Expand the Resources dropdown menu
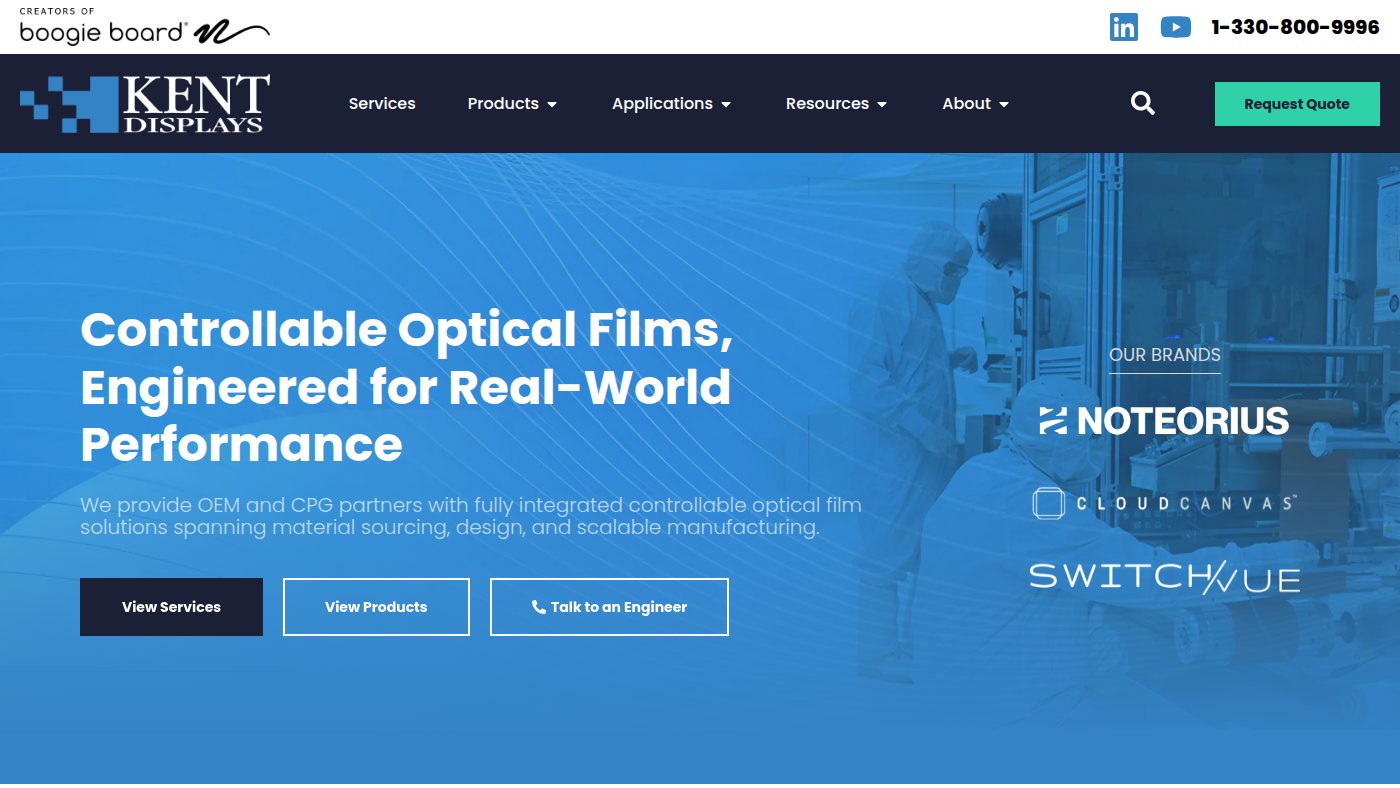The height and width of the screenshot is (788, 1400). tap(836, 103)
